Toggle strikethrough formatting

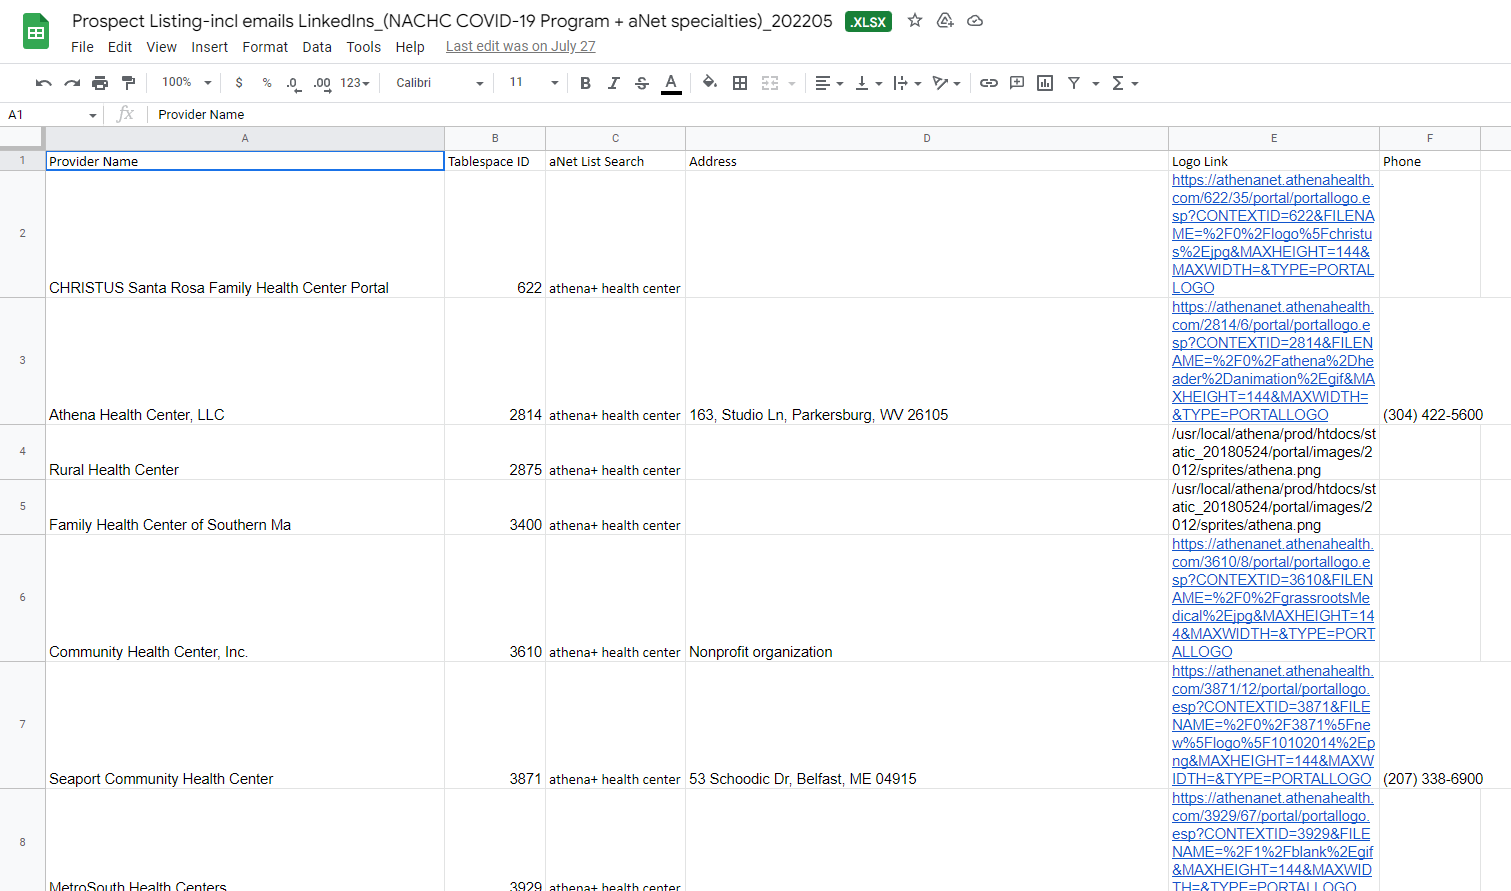642,83
